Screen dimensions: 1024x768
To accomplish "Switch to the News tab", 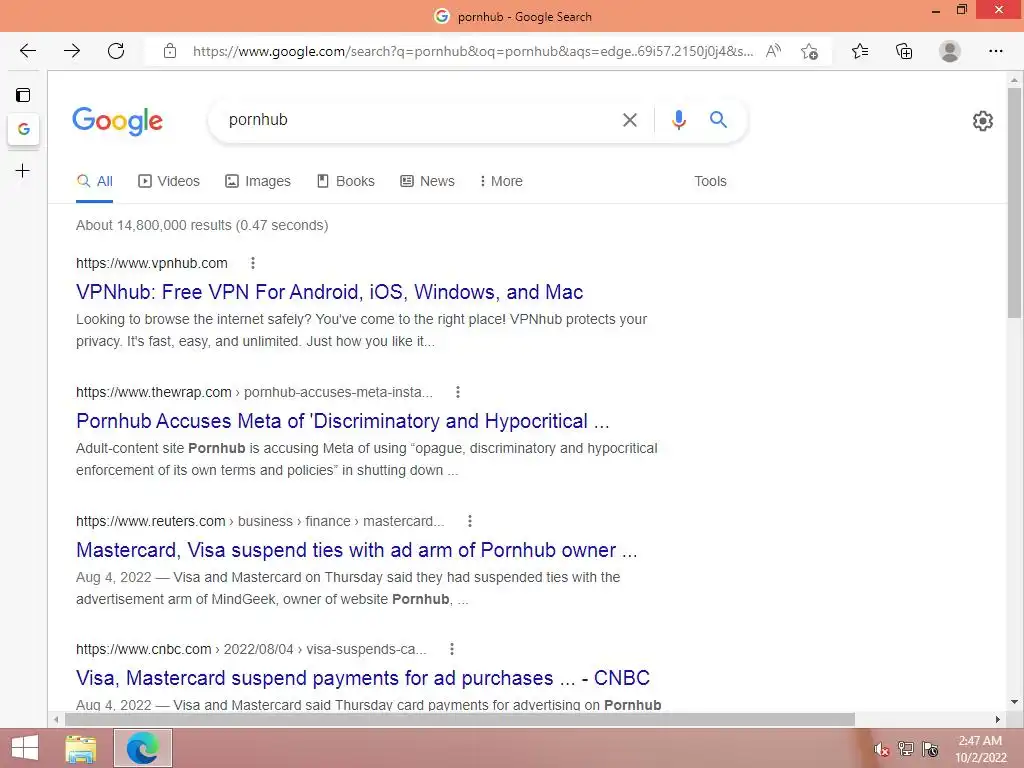I will click(x=427, y=182).
